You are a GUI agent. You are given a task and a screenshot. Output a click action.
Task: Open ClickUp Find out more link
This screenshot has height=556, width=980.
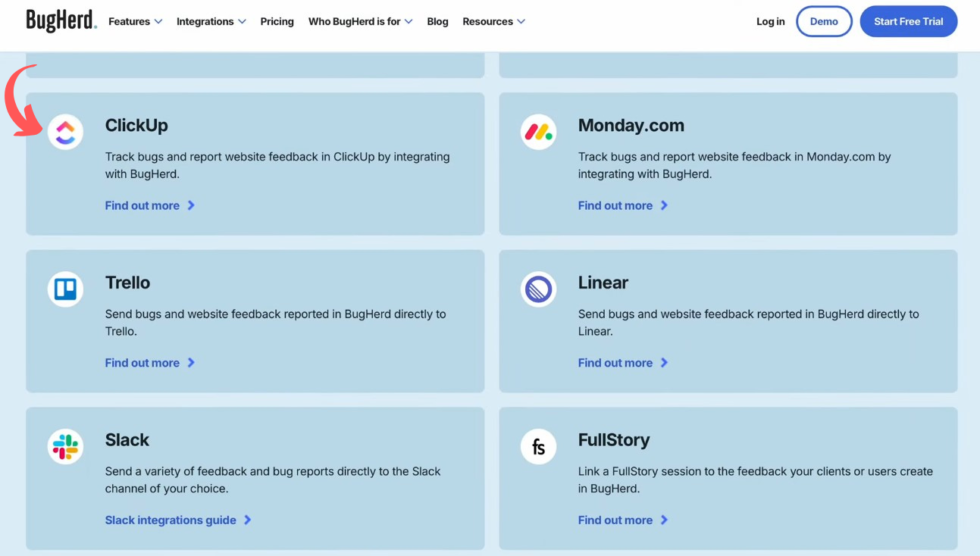click(x=142, y=206)
